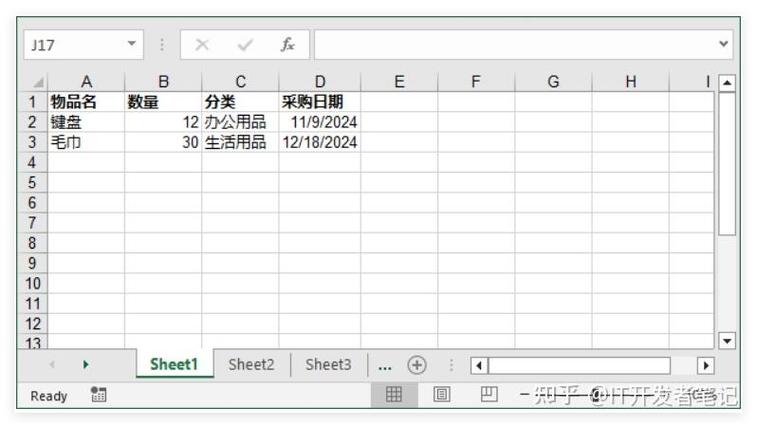This screenshot has width=757, height=427.
Task: Click next sheet navigation arrow
Action: tap(85, 364)
